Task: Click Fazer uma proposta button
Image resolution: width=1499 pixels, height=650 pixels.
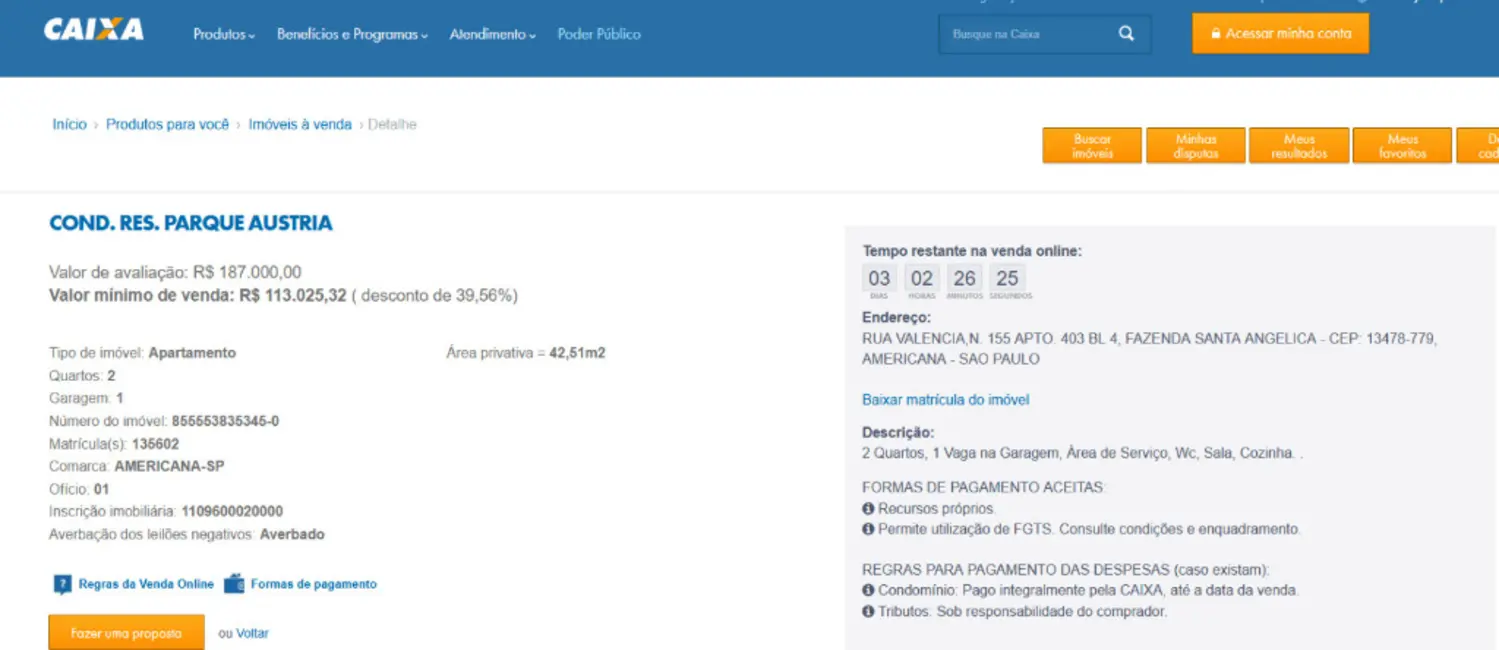Action: coord(126,633)
